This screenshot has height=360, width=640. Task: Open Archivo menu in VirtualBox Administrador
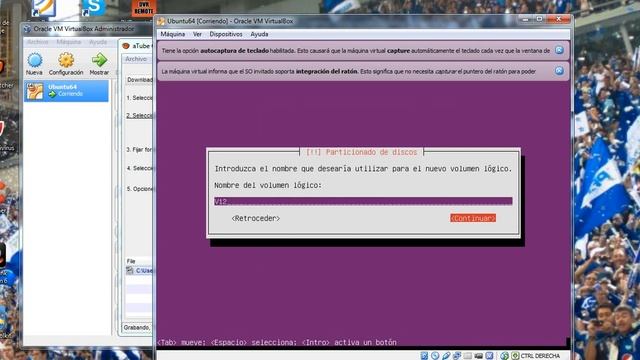[x=38, y=42]
